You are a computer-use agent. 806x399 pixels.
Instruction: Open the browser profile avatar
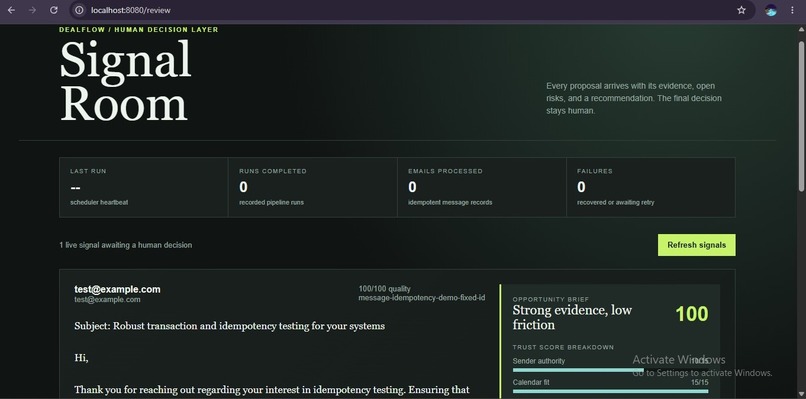click(x=770, y=10)
